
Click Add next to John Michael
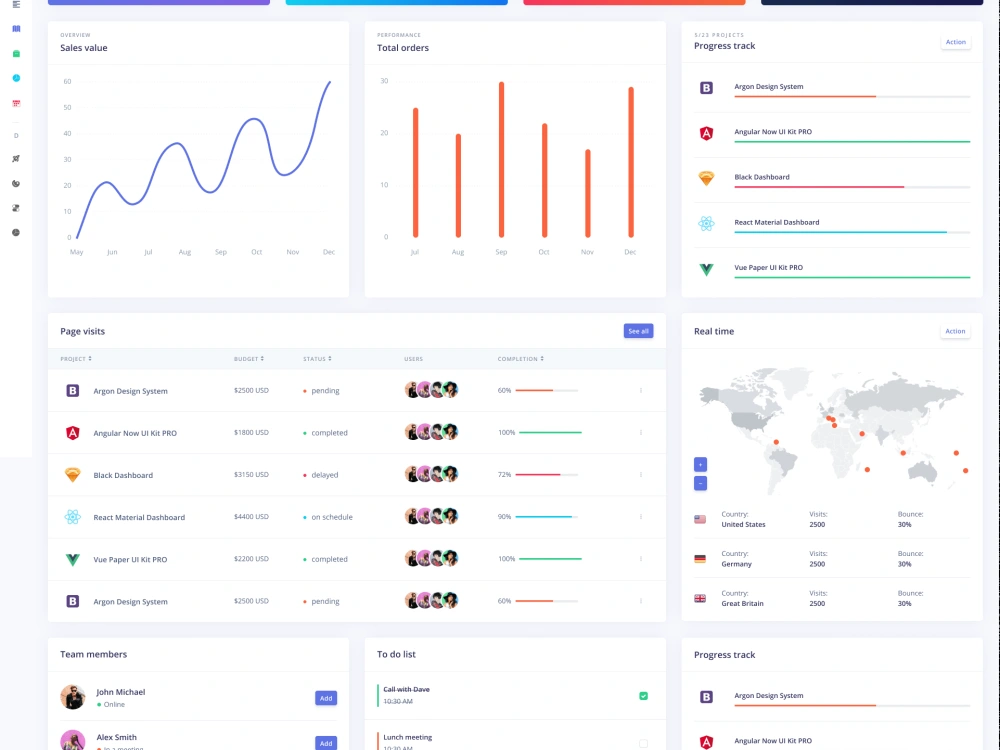[x=326, y=698]
